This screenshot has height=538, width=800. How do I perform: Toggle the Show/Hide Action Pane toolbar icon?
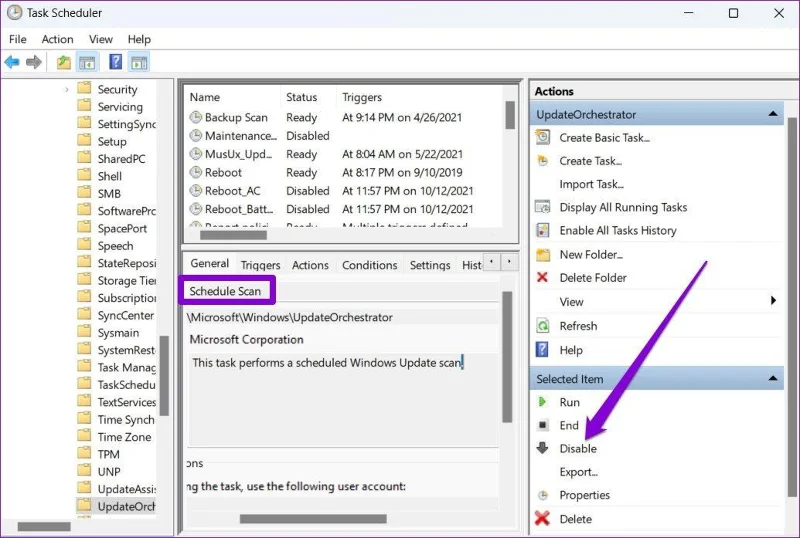[139, 62]
